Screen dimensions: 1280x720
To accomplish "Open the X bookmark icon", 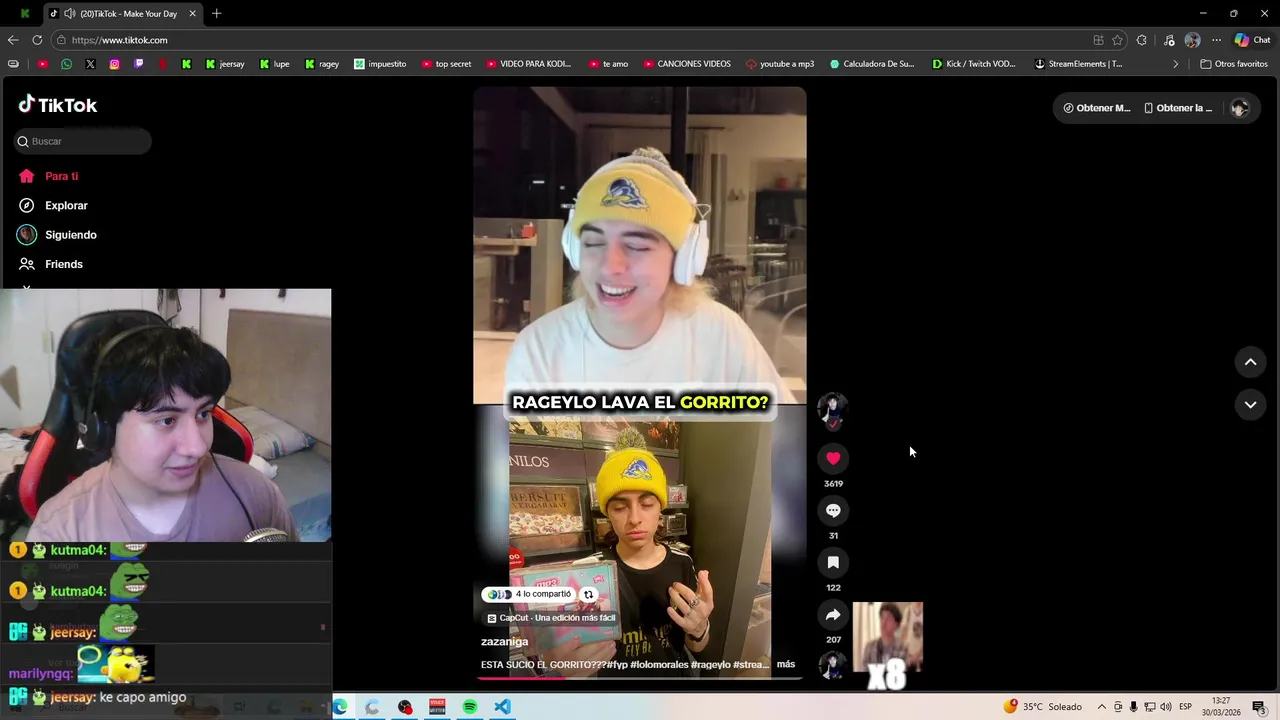I will click(90, 64).
